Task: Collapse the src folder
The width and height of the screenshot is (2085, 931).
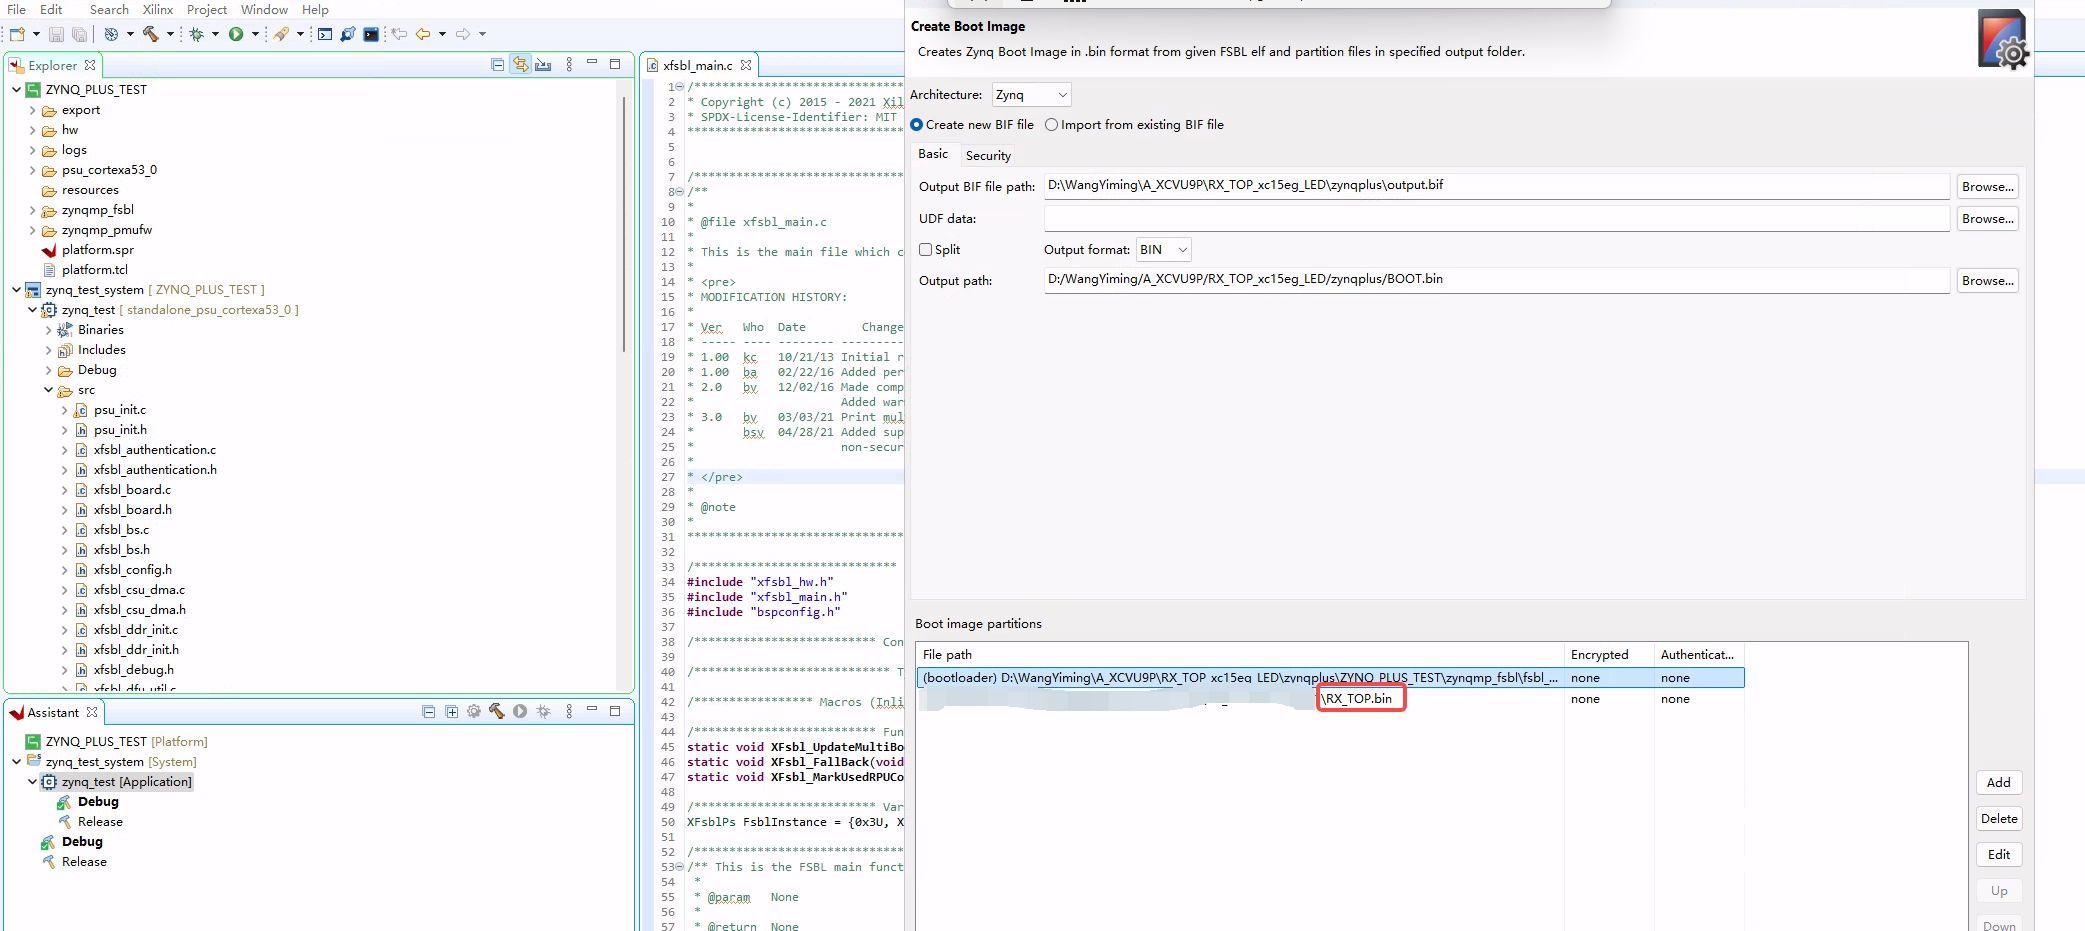Action: tap(48, 390)
